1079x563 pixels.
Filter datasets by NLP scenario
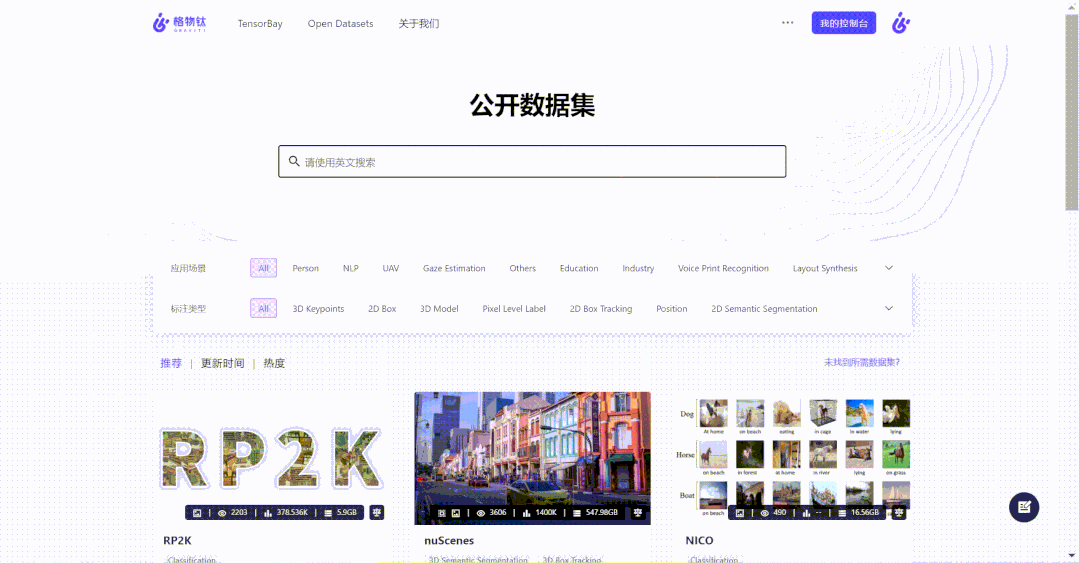point(350,268)
